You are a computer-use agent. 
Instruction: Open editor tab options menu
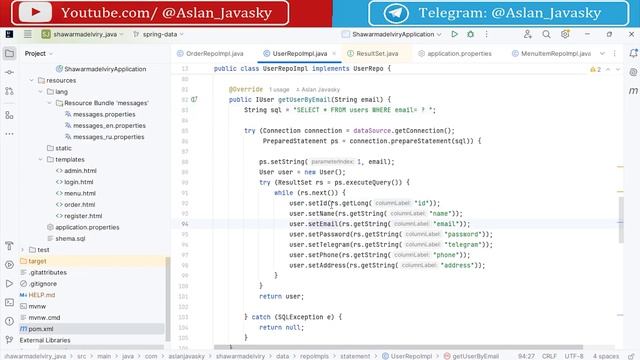pos(615,53)
